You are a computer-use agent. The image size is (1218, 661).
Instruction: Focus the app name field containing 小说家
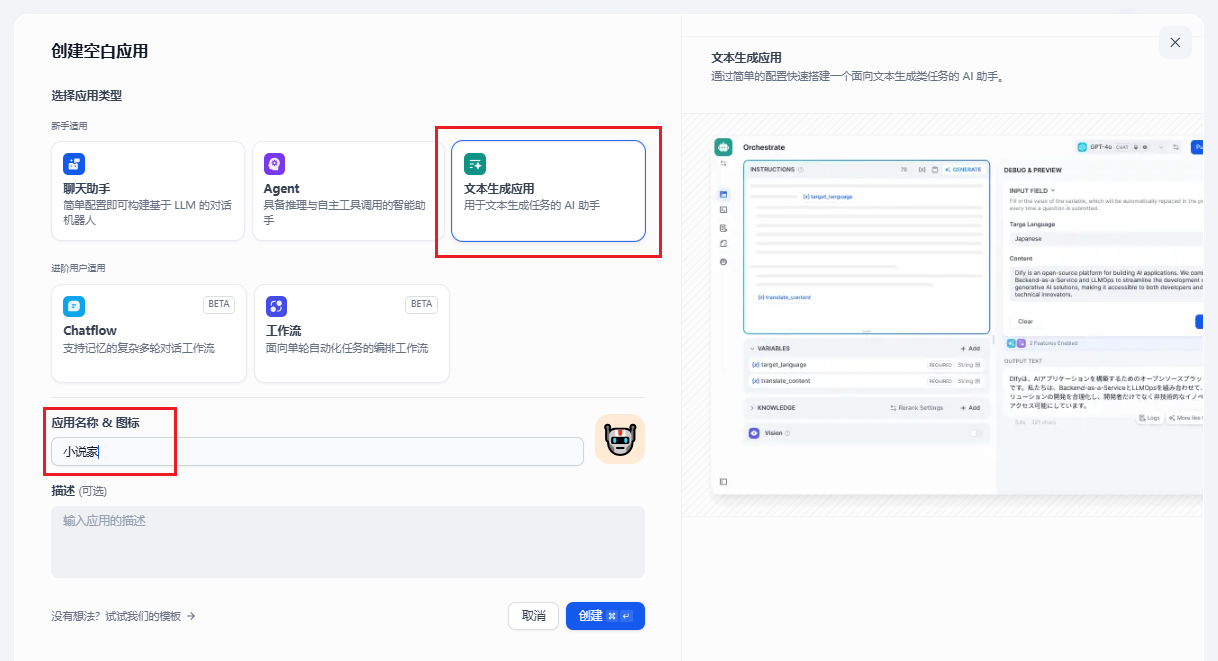[317, 452]
